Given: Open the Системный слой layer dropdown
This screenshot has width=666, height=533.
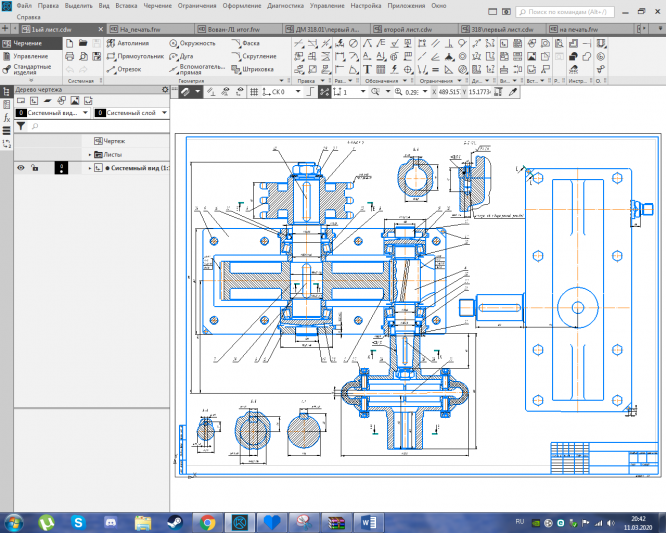Looking at the screenshot, I should click(x=133, y=113).
